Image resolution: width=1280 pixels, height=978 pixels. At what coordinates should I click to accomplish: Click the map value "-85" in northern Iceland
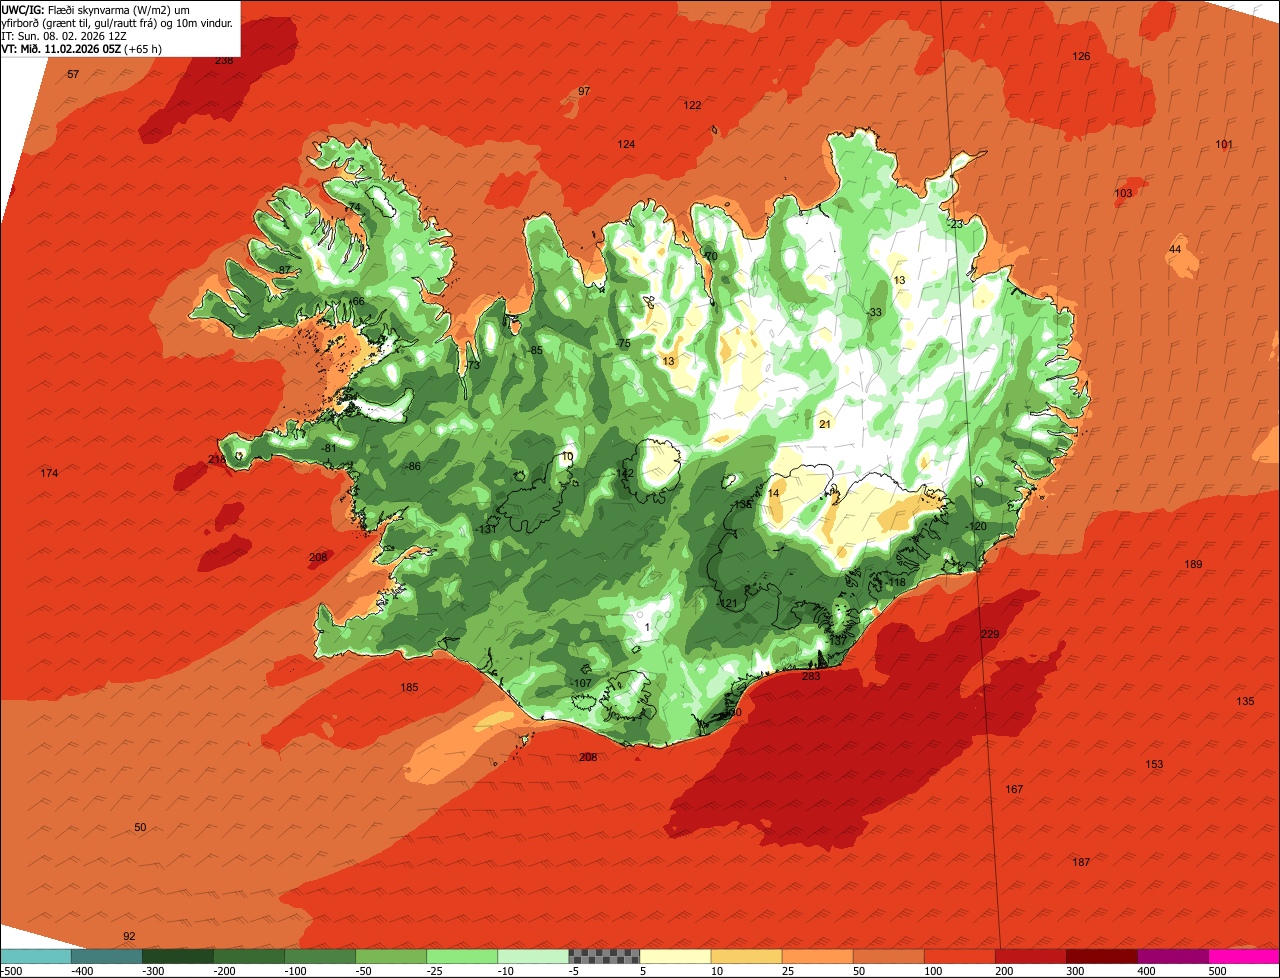(x=535, y=351)
